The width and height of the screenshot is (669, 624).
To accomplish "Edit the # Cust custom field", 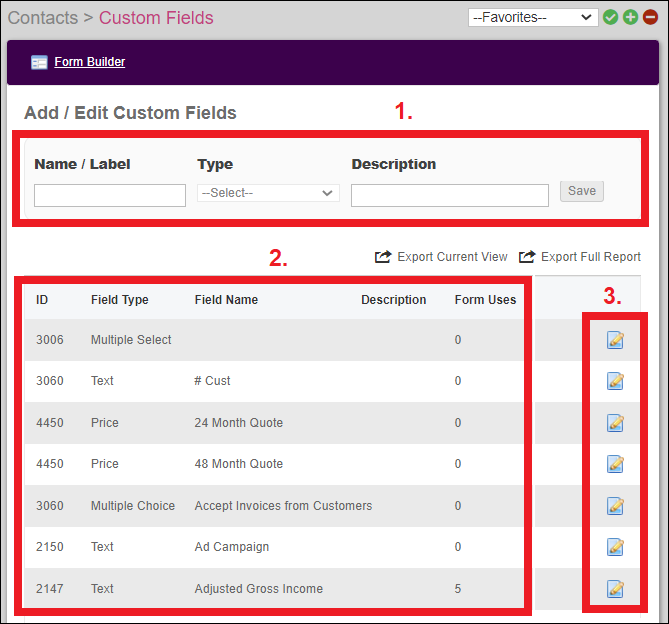I will 615,381.
